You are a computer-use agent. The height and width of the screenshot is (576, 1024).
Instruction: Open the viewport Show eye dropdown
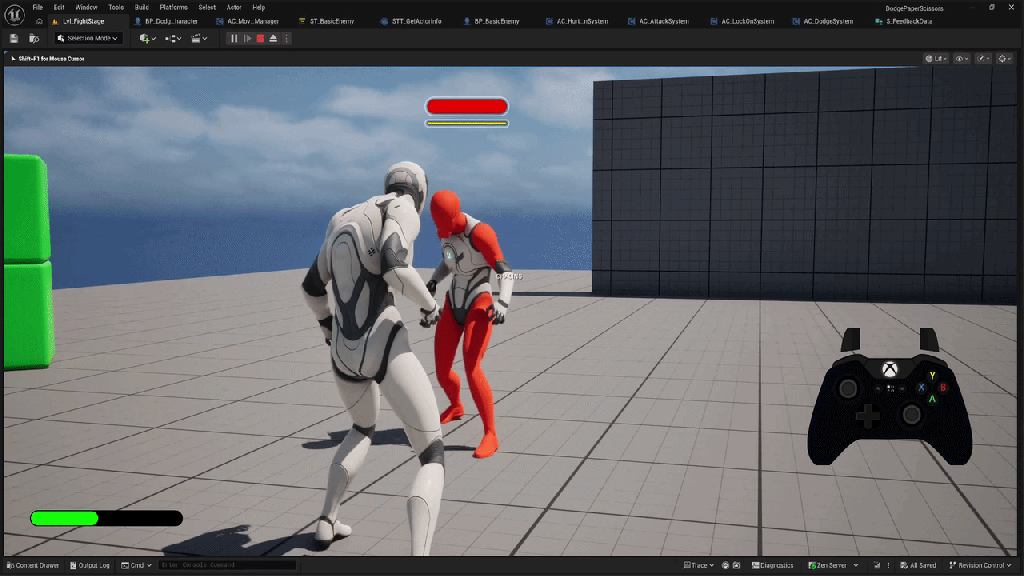pyautogui.click(x=962, y=59)
